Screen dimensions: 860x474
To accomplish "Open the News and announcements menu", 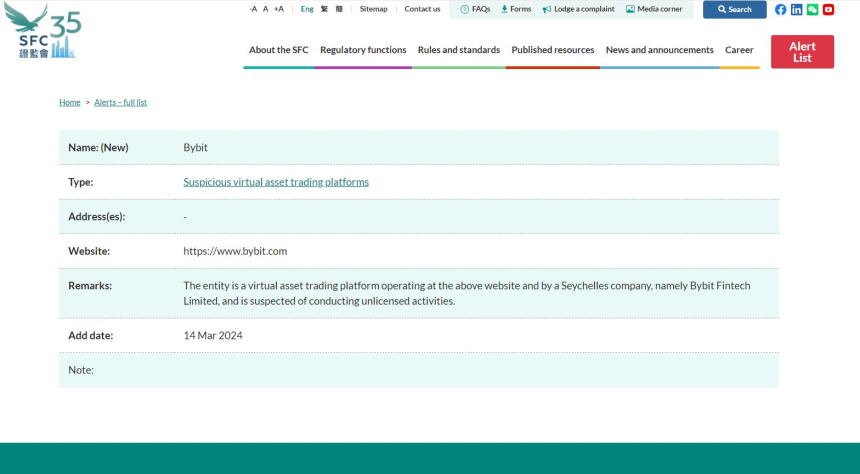I will coord(659,50).
